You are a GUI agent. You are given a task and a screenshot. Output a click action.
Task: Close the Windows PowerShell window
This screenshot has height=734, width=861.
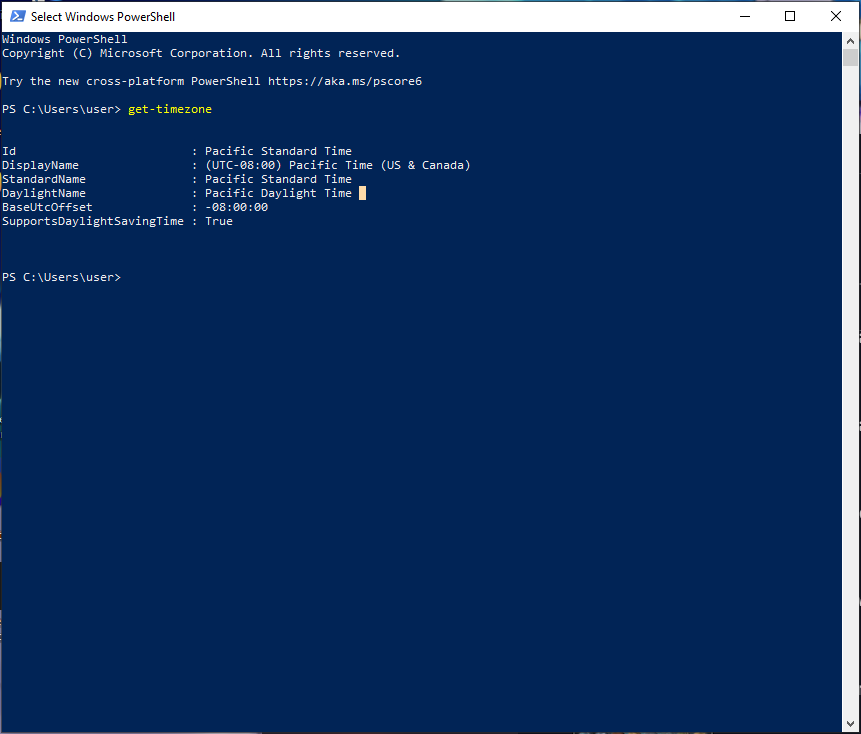[836, 16]
